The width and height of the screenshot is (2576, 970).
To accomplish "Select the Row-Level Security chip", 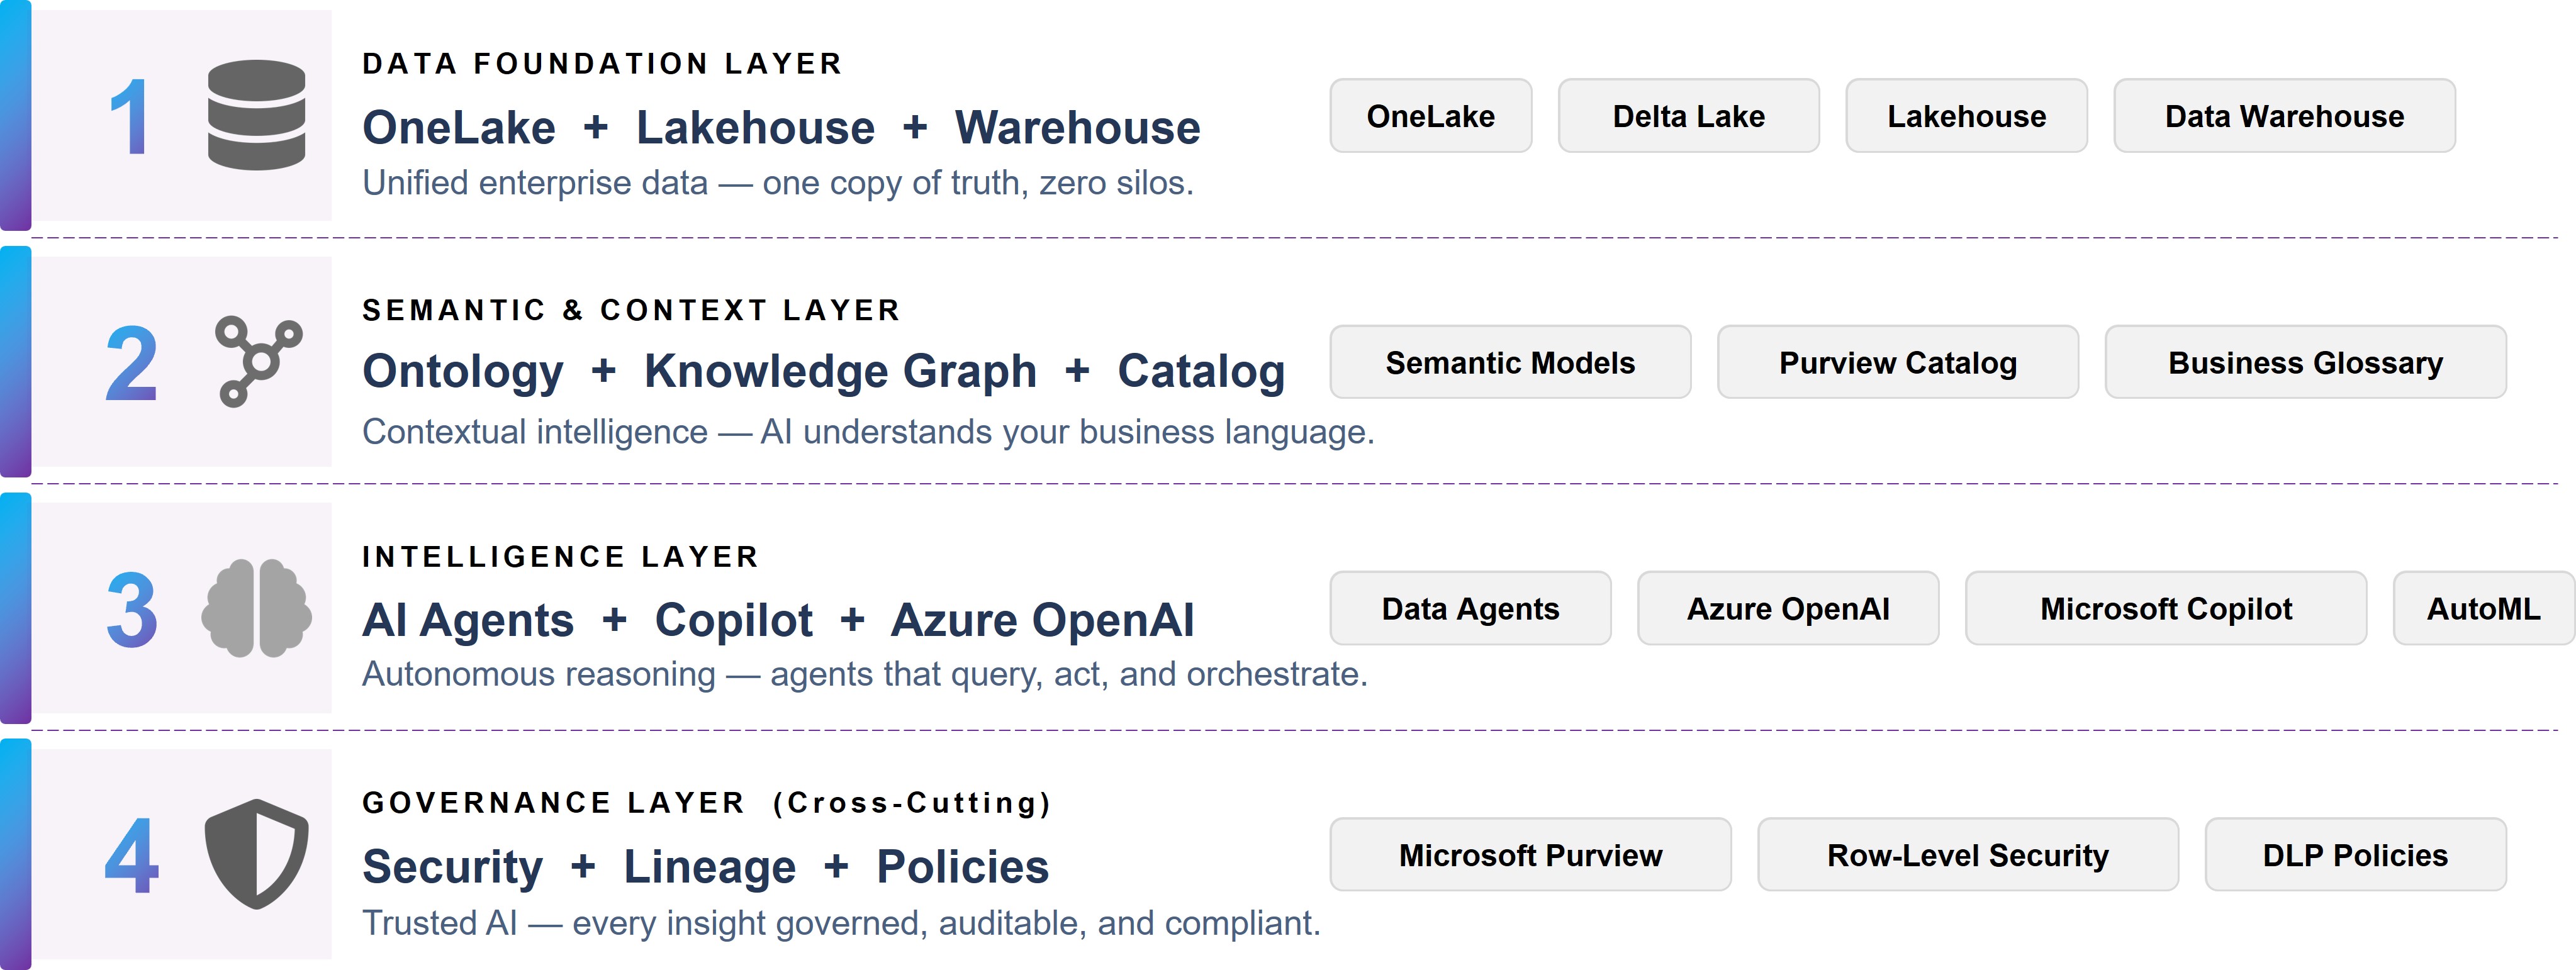I will click(x=1967, y=855).
